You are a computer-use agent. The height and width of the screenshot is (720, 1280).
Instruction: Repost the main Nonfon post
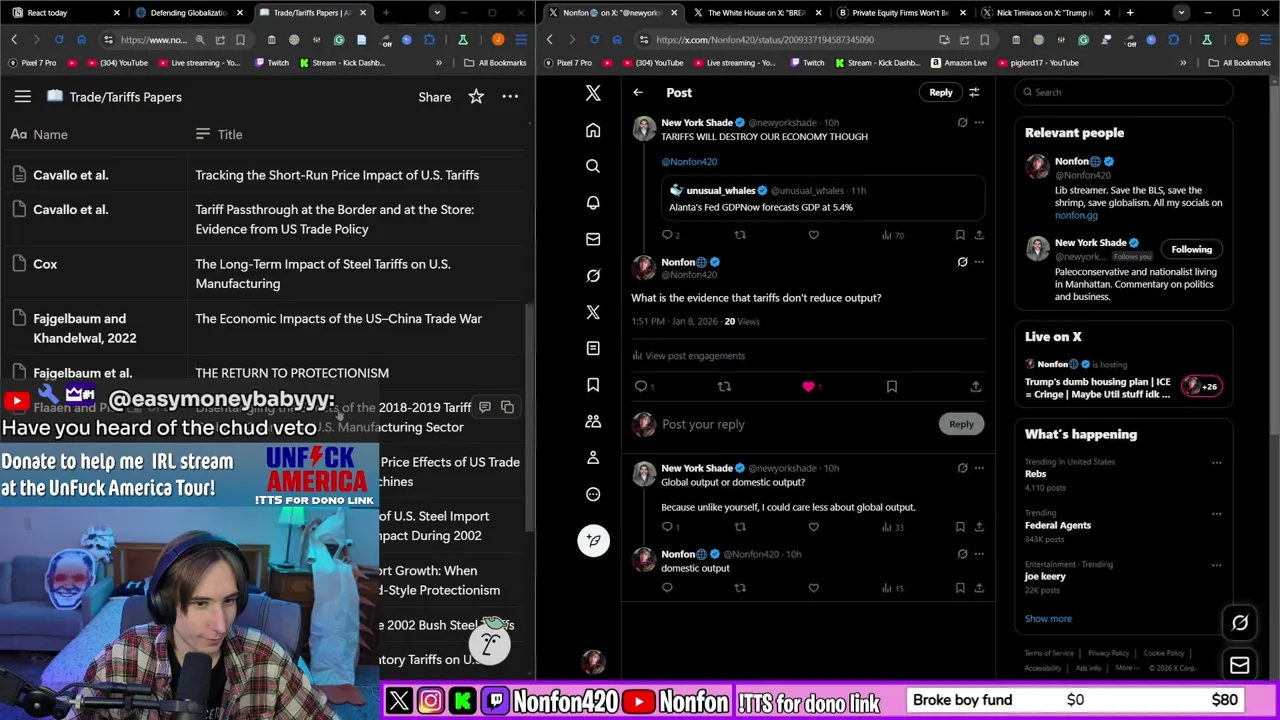click(725, 386)
